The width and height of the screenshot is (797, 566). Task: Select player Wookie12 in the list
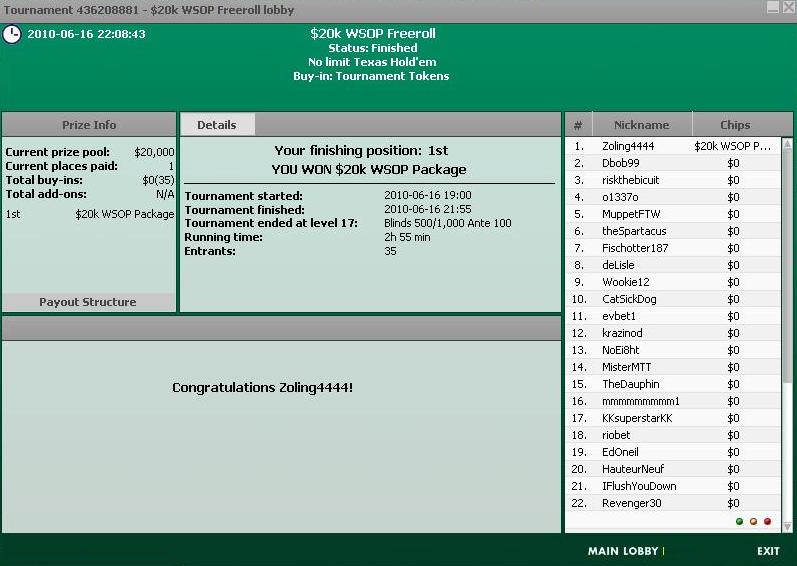pos(673,282)
